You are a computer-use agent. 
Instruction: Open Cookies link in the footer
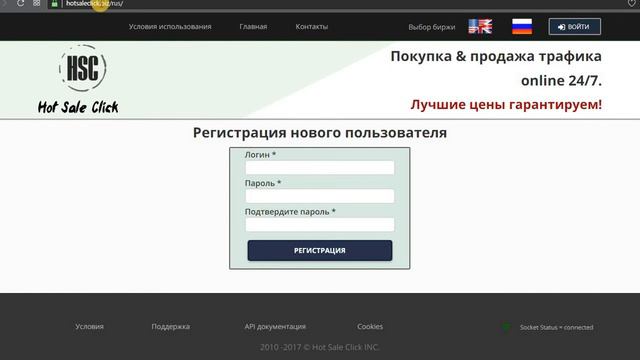(x=370, y=327)
